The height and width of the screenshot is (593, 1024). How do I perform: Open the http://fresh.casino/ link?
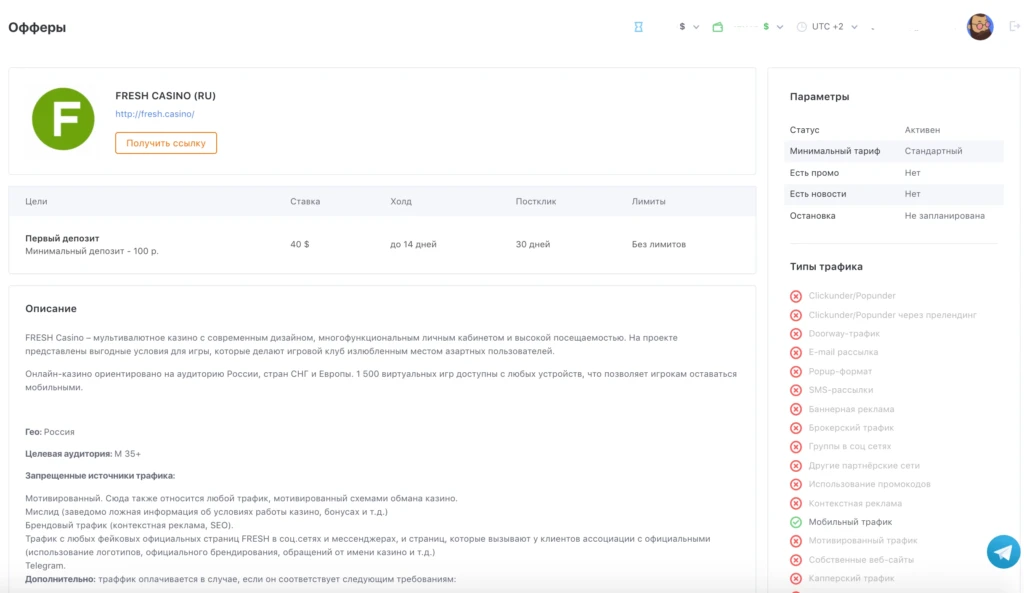click(x=155, y=114)
